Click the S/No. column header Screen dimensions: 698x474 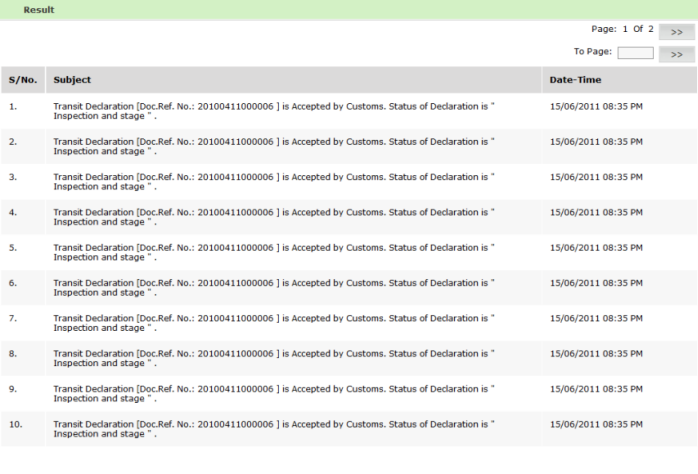tap(21, 79)
